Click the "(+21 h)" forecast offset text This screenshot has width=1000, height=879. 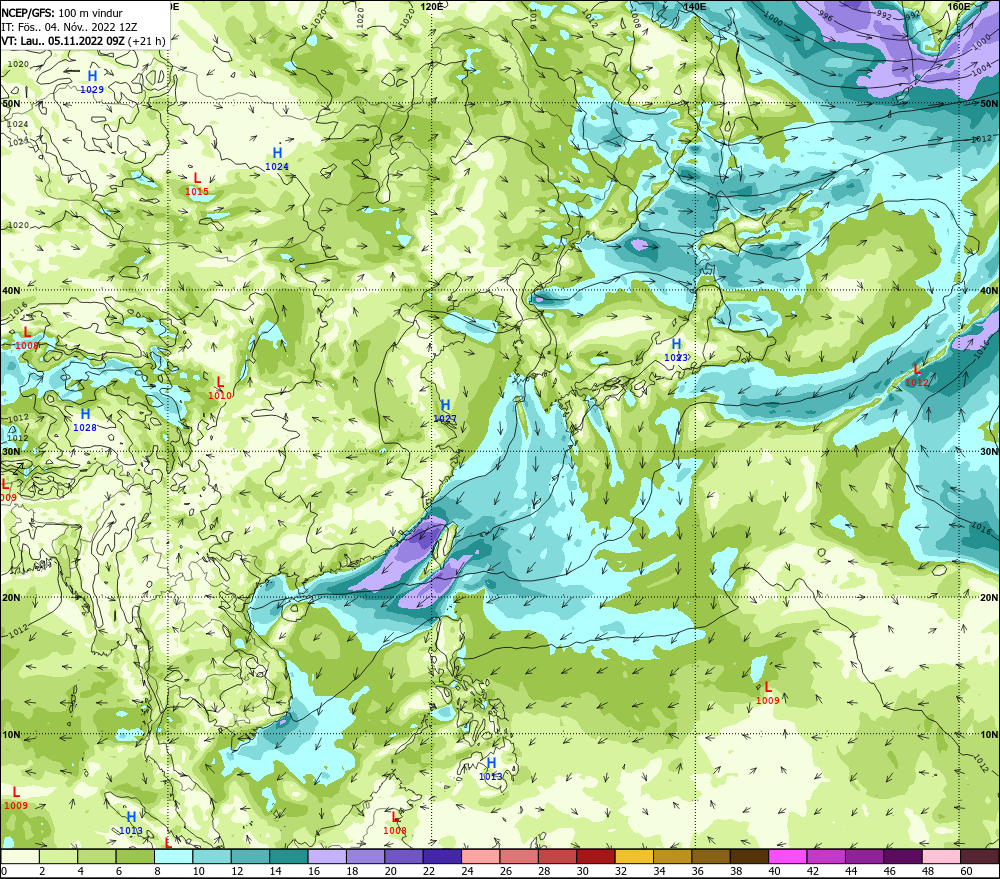click(146, 41)
